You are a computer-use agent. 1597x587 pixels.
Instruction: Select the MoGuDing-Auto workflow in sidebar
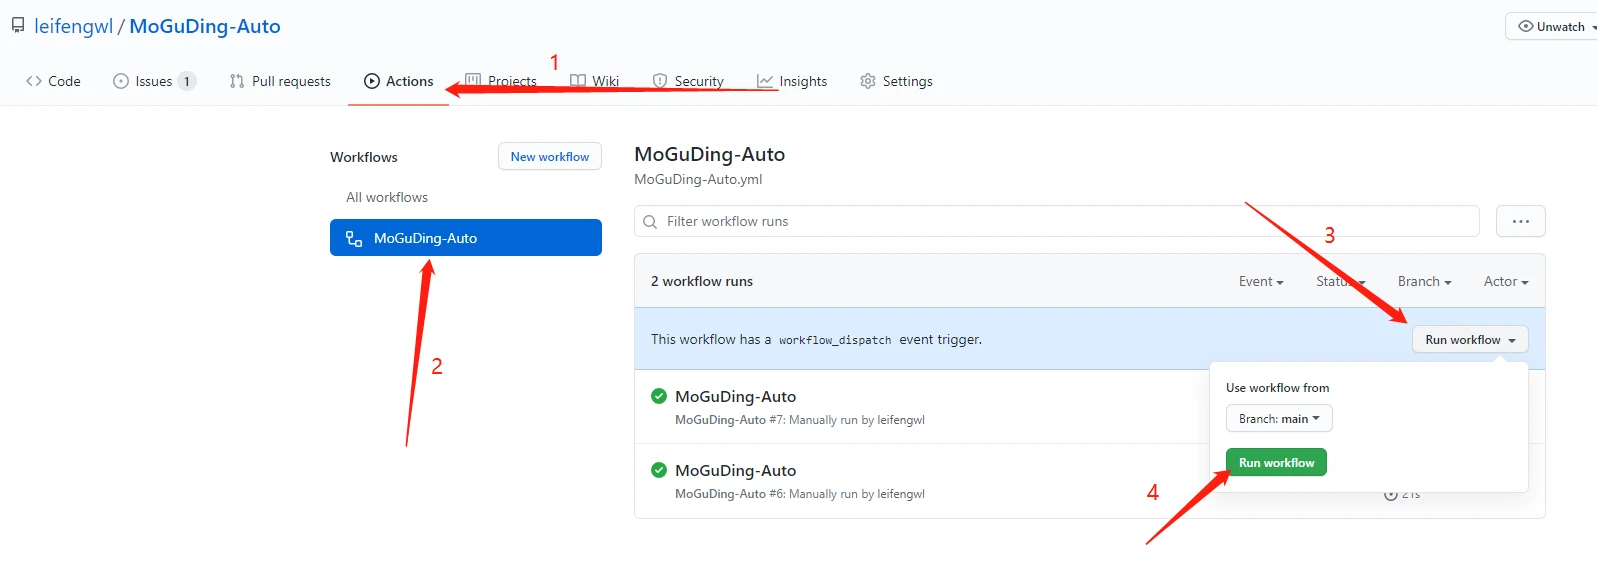pos(466,238)
